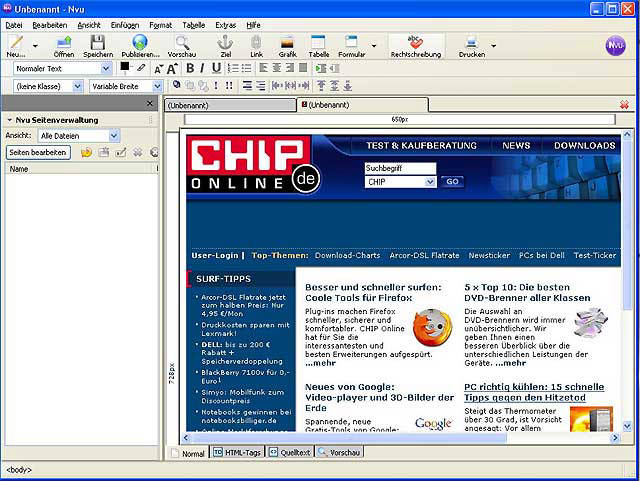This screenshot has height=481, width=640.
Task: Open the arrow dropdown next to Neu
Action: (x=35, y=46)
